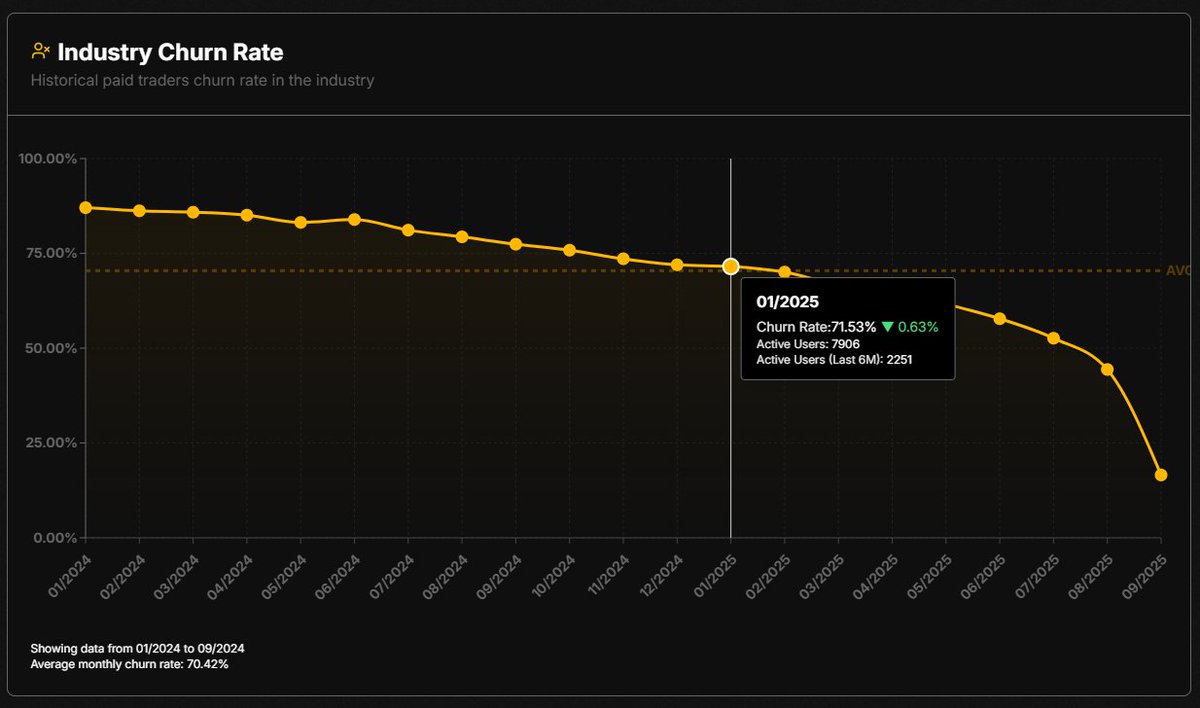Click the 'Historical paid traders churn rate' subtitle

click(x=202, y=80)
